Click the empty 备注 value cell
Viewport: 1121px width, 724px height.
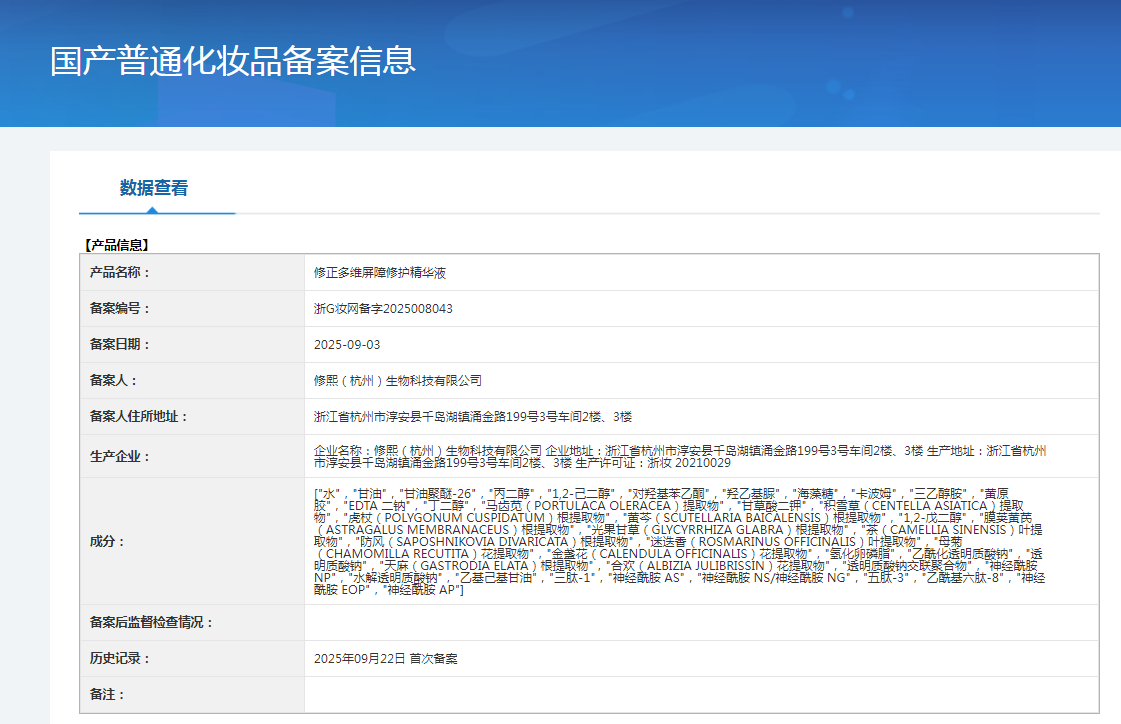click(x=700, y=694)
